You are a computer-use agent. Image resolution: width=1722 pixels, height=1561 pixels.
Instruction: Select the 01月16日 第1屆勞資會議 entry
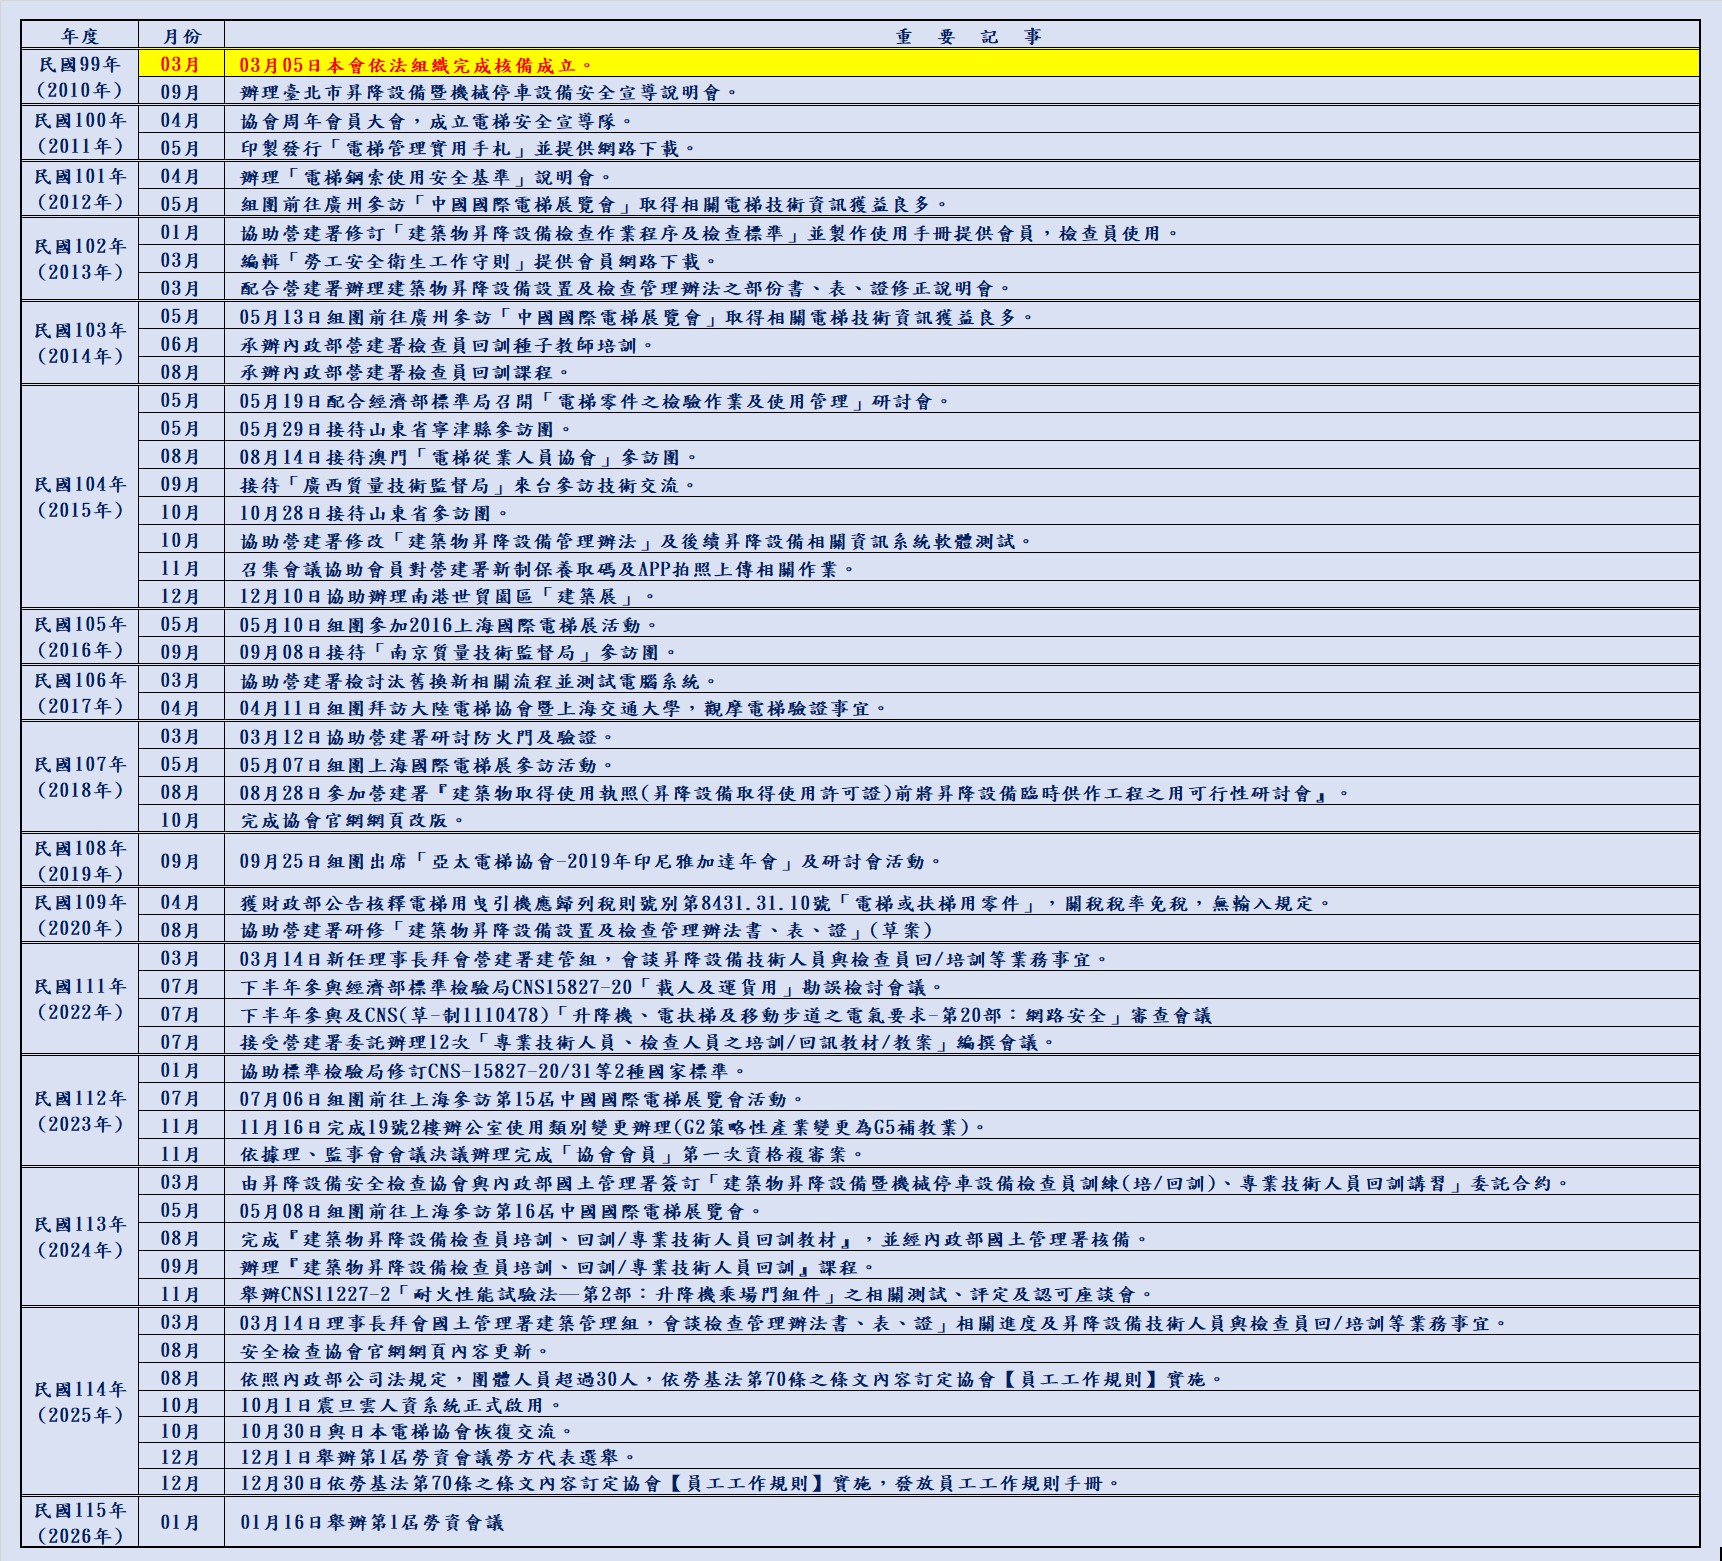[x=371, y=1522]
